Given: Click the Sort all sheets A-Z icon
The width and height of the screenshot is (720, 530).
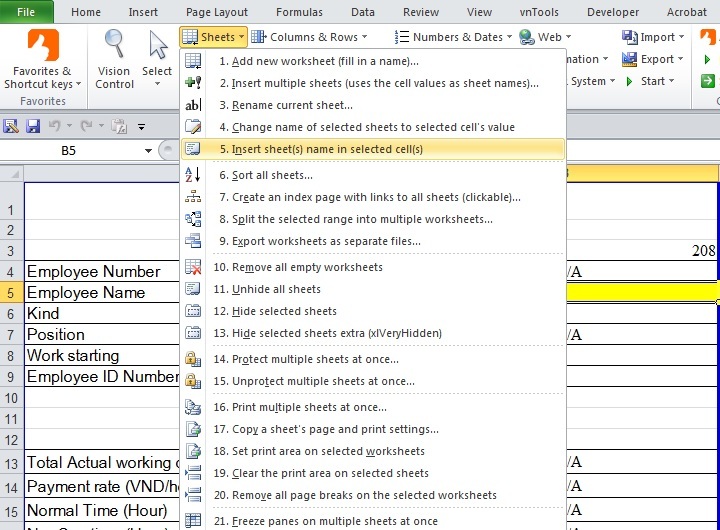Looking at the screenshot, I should (193, 175).
